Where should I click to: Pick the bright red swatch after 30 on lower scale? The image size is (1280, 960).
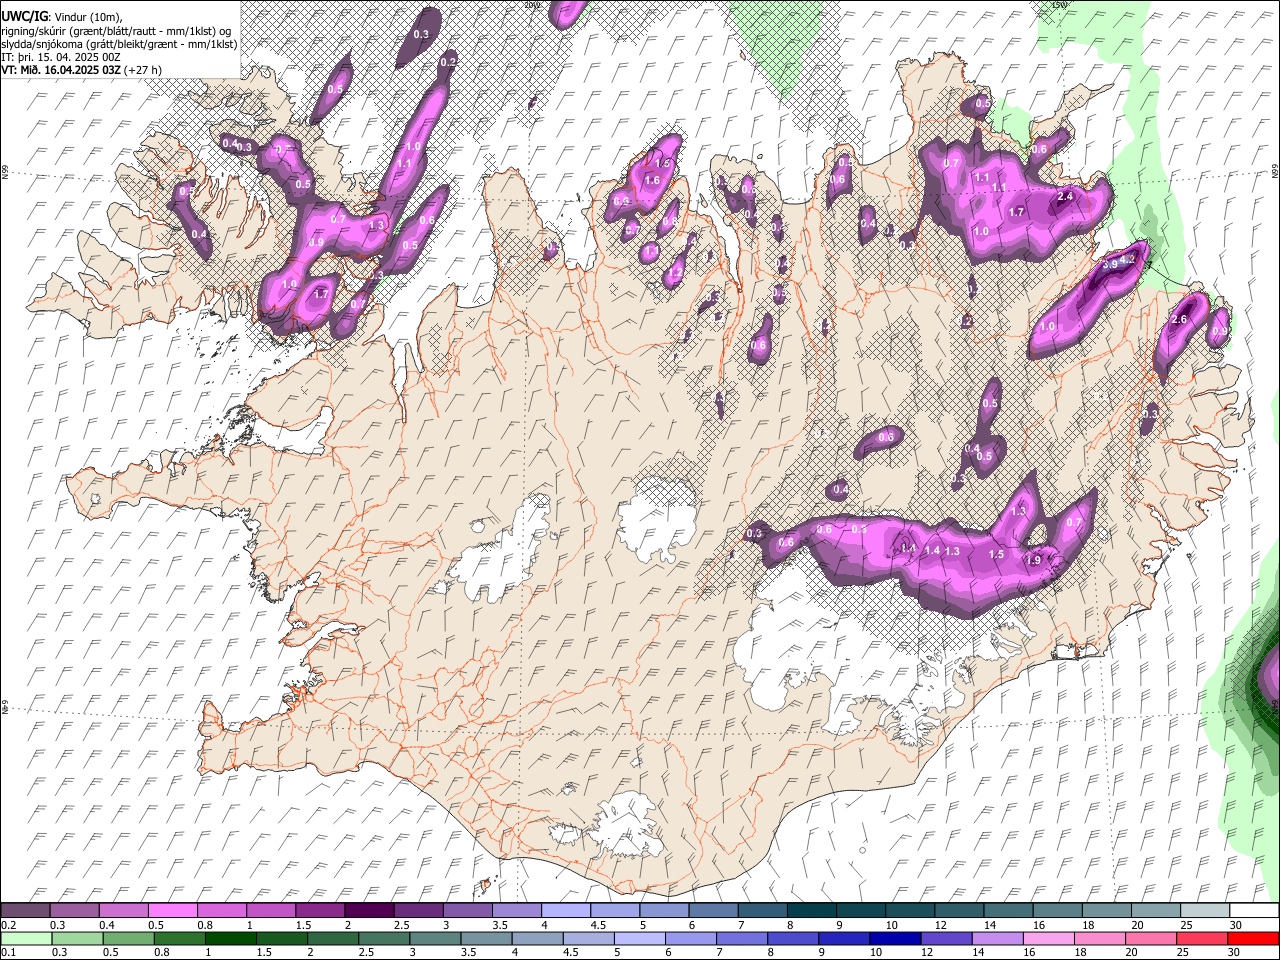tap(1253, 938)
